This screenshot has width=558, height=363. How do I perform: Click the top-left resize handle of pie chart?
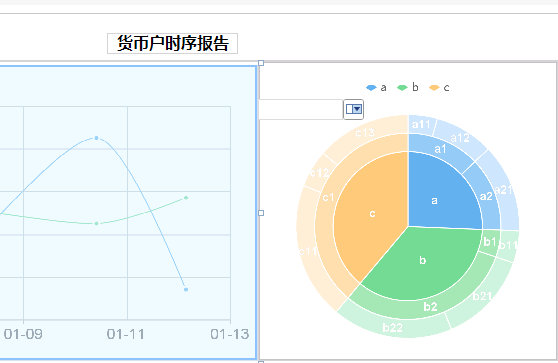coord(261,63)
